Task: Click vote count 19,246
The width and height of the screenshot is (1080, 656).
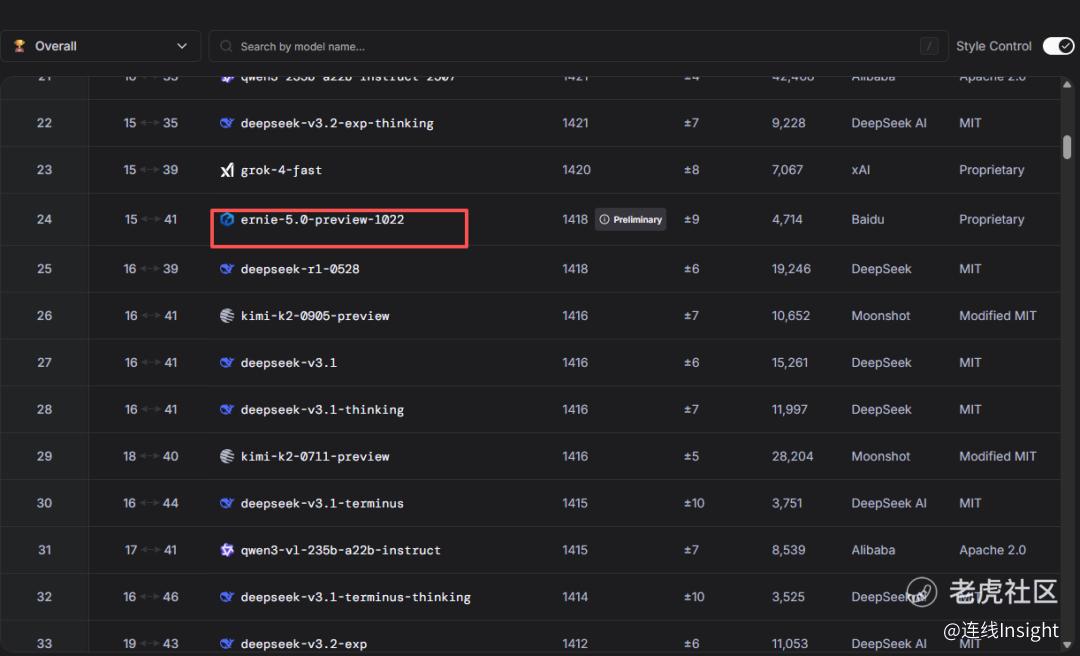Action: 791,269
